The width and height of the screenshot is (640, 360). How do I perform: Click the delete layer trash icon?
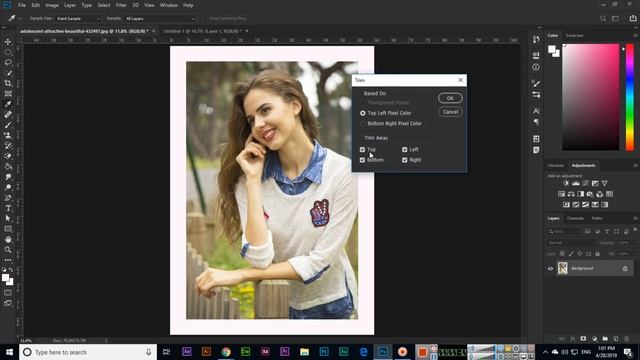click(627, 339)
